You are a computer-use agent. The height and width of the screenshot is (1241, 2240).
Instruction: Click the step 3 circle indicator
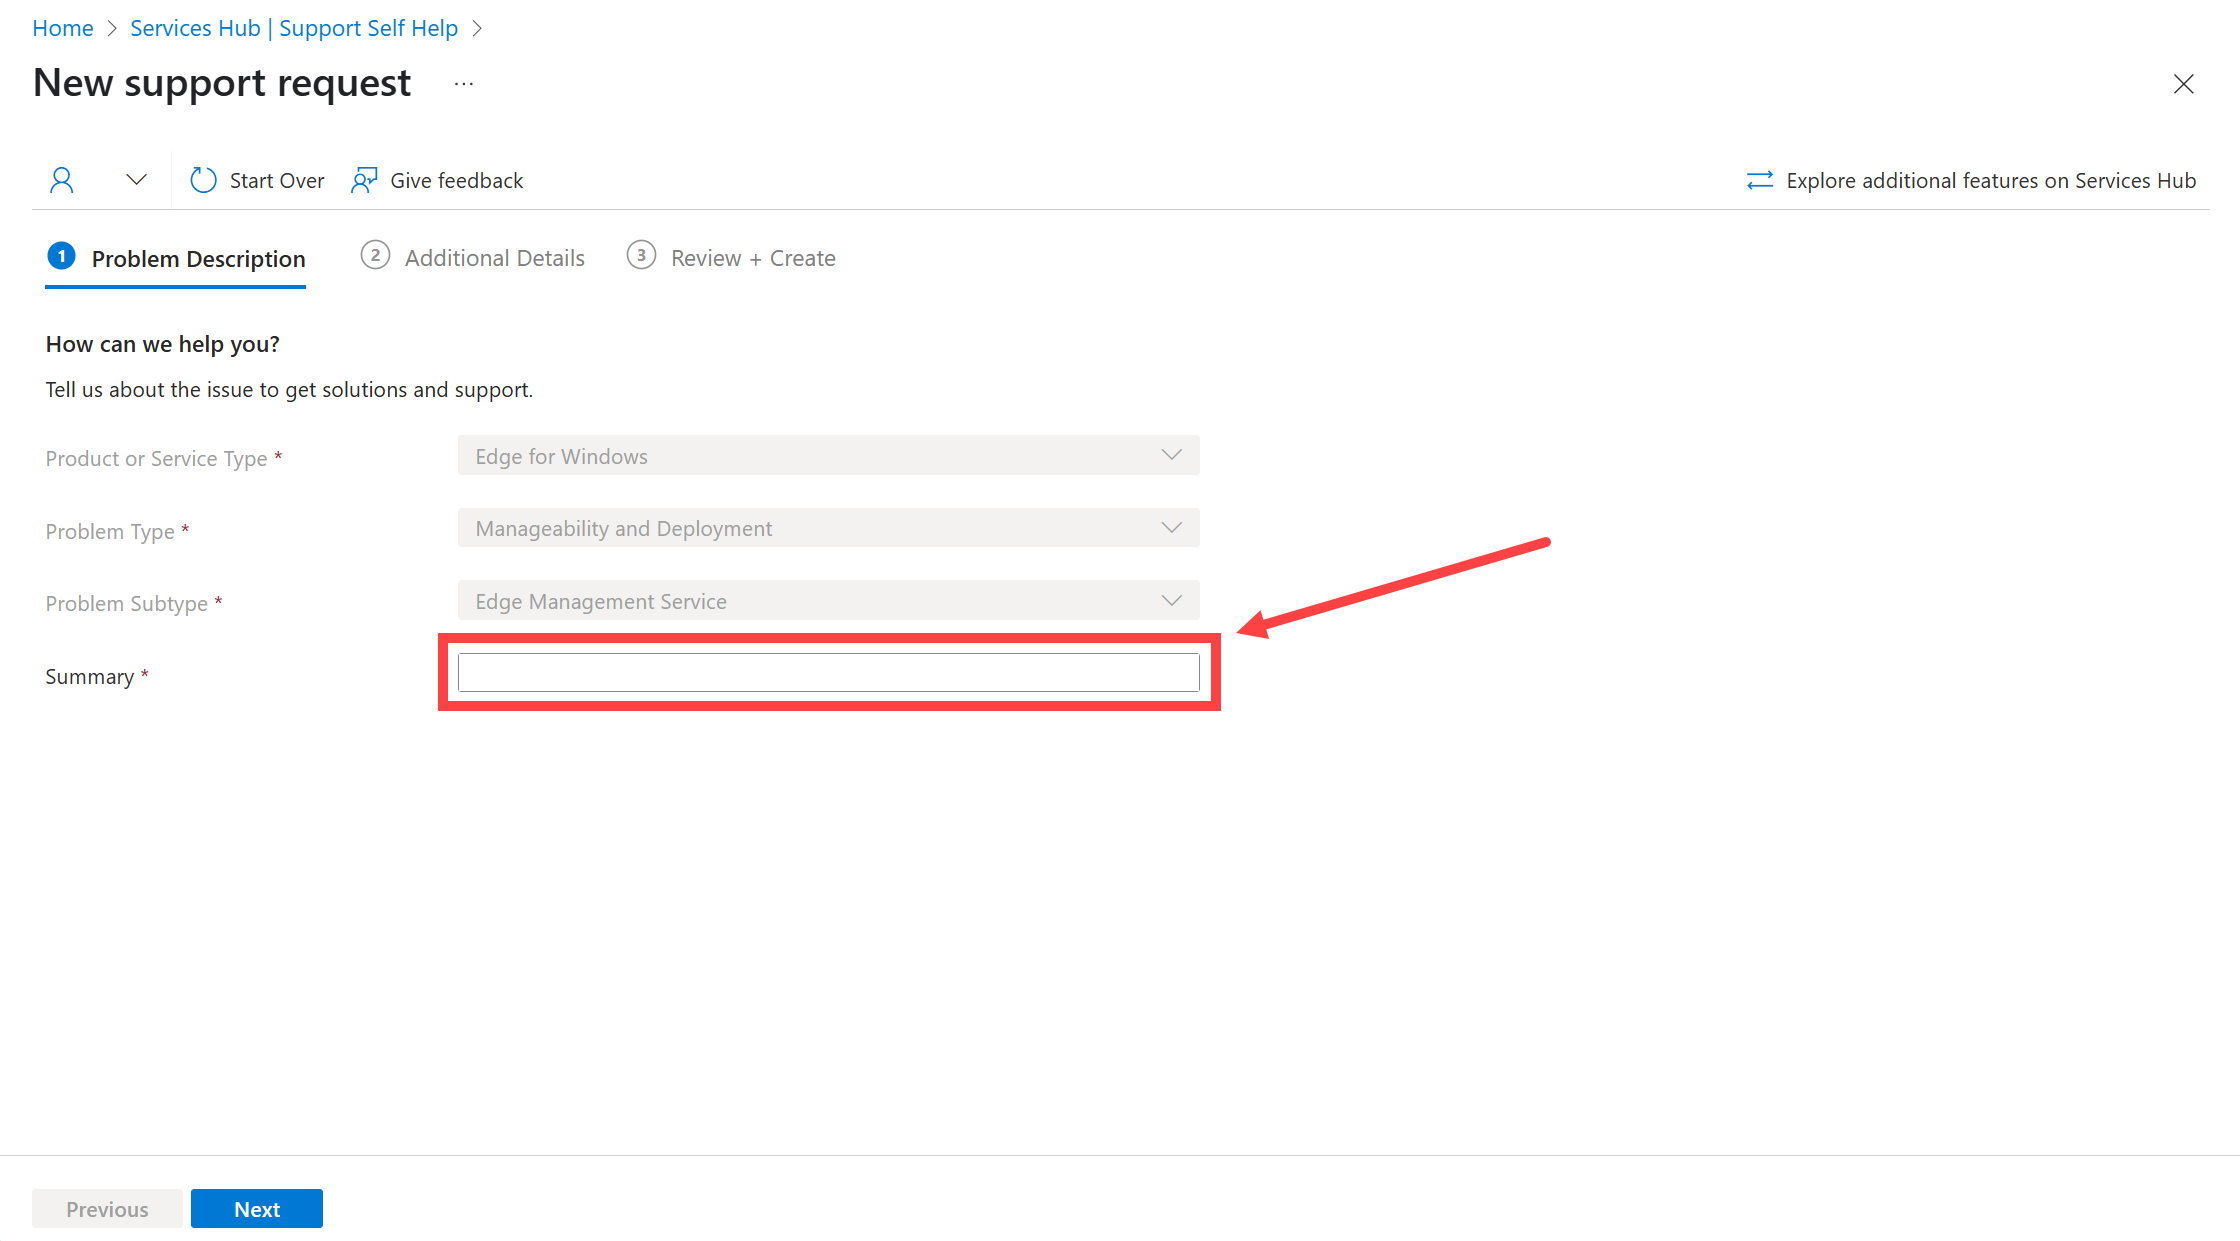tap(642, 257)
